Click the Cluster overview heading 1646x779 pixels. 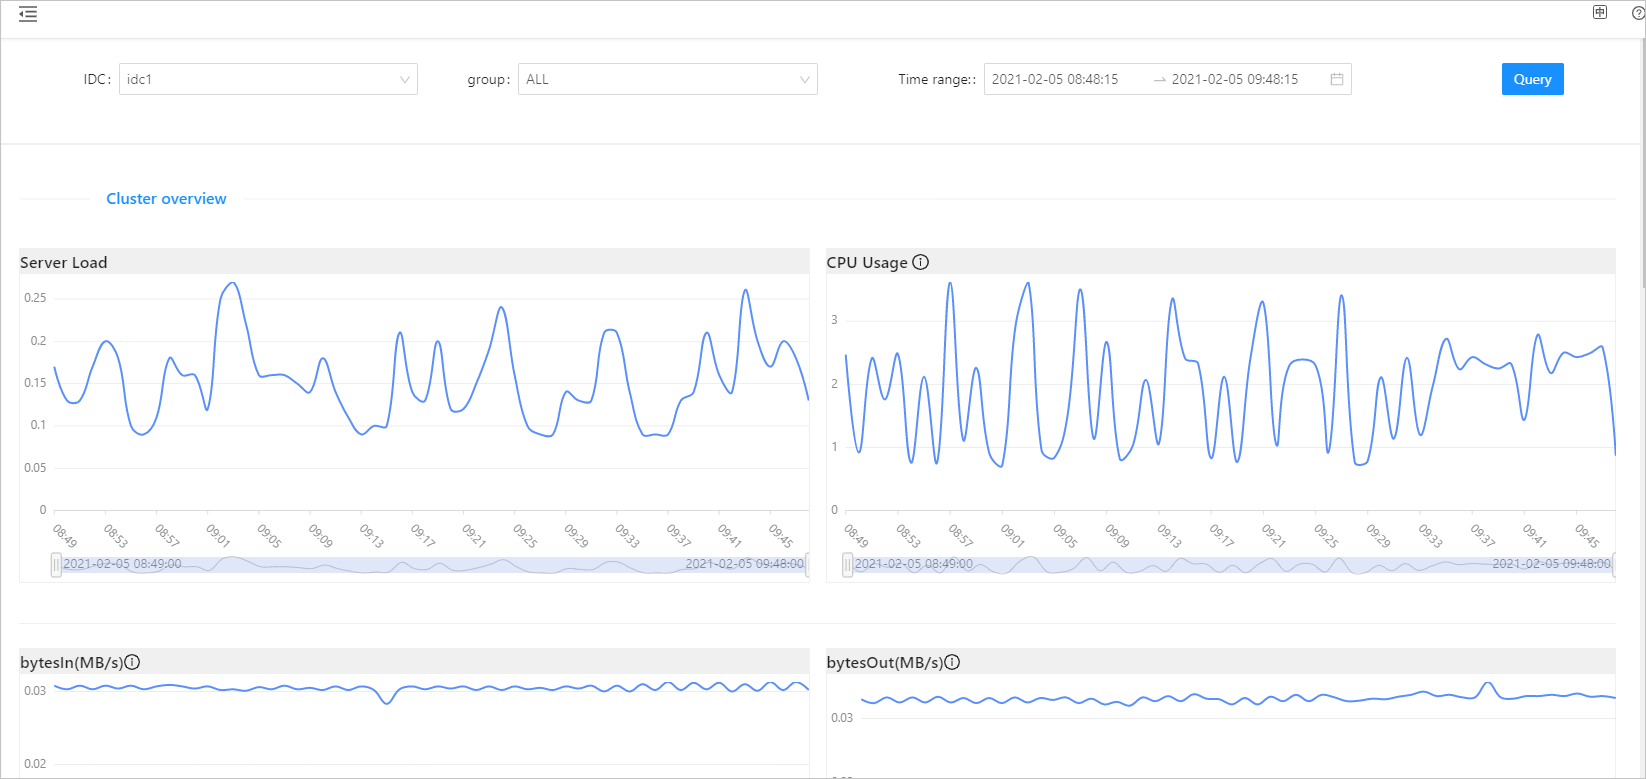(166, 198)
